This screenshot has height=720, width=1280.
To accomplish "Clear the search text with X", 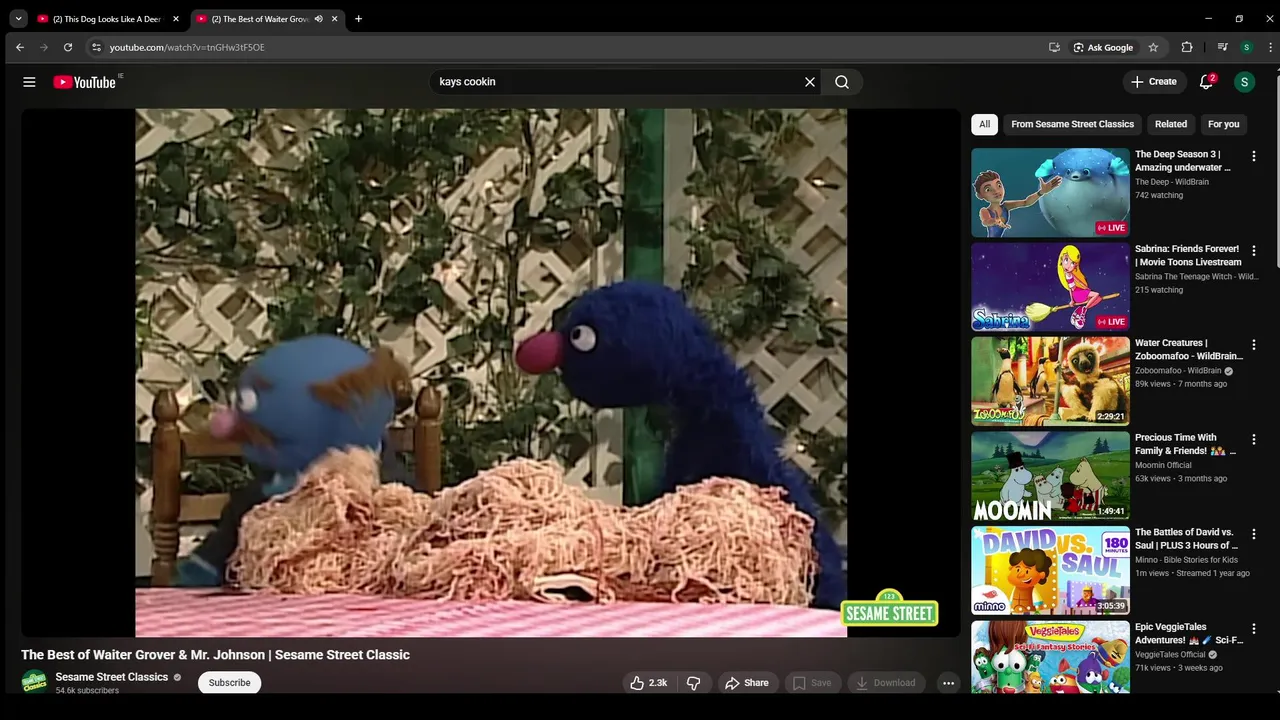I will (x=810, y=82).
